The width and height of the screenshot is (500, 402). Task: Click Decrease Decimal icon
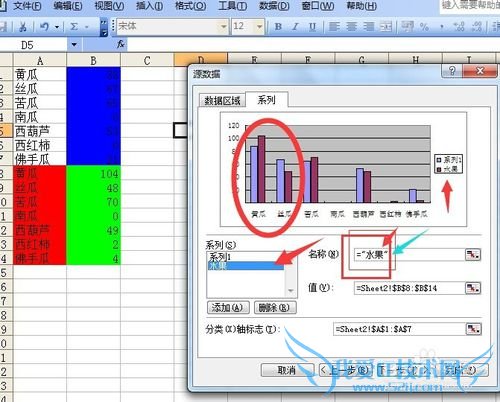[477, 26]
